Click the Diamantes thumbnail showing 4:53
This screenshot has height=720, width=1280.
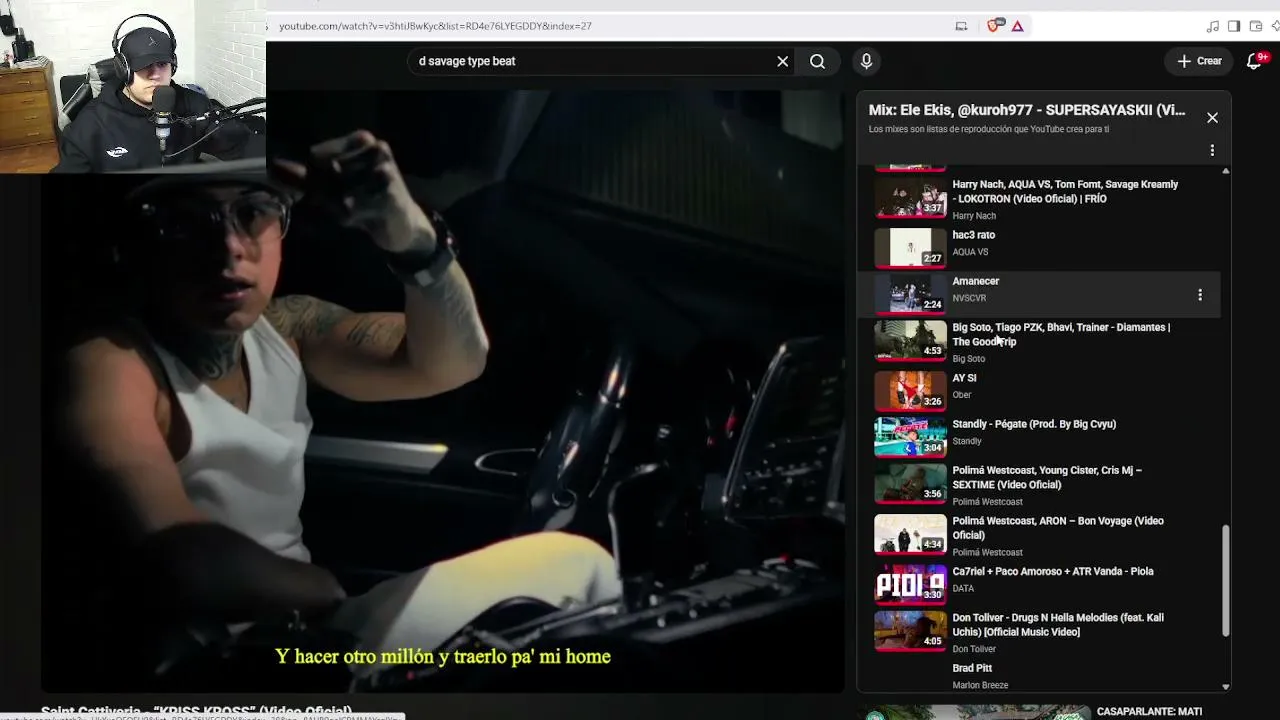910,340
